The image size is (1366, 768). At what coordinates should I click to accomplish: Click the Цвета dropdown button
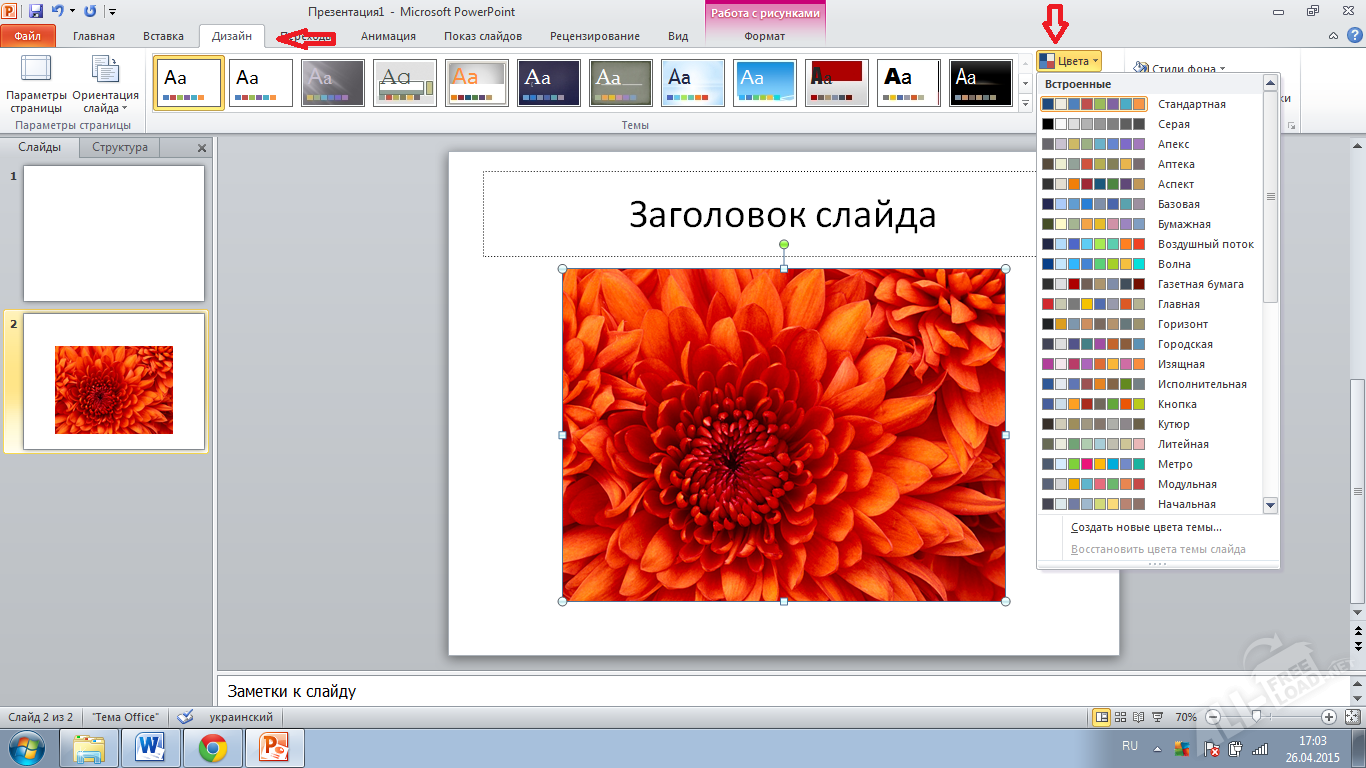pos(1069,61)
